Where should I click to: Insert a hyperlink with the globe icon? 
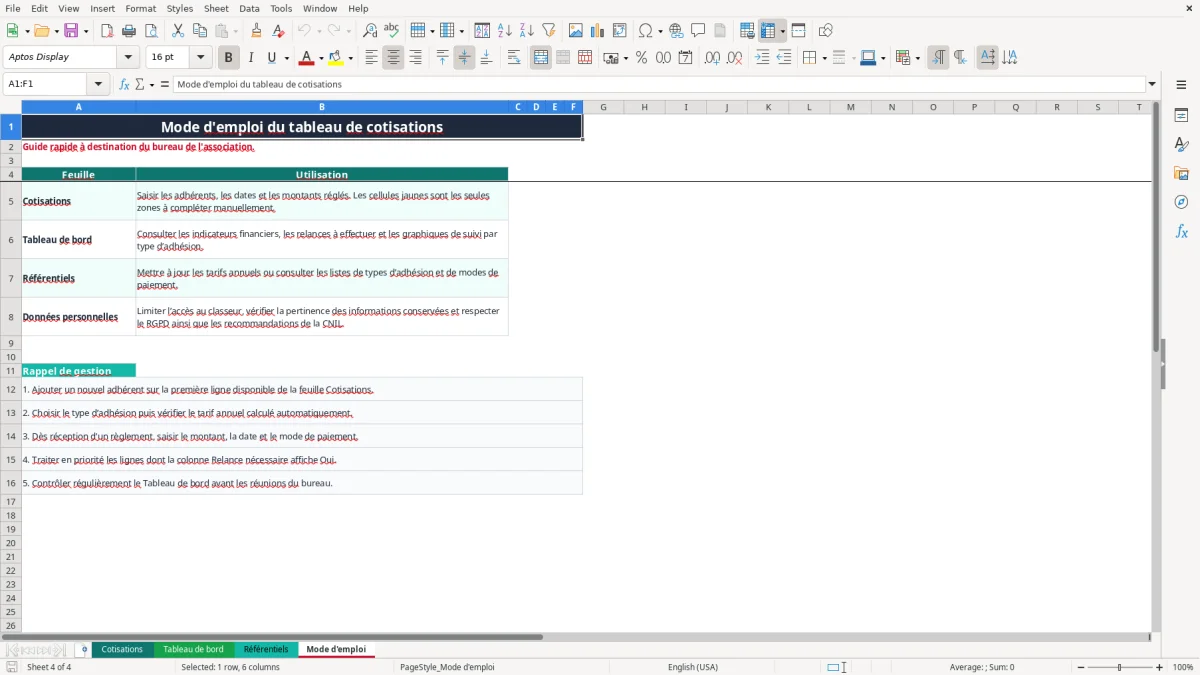(676, 31)
